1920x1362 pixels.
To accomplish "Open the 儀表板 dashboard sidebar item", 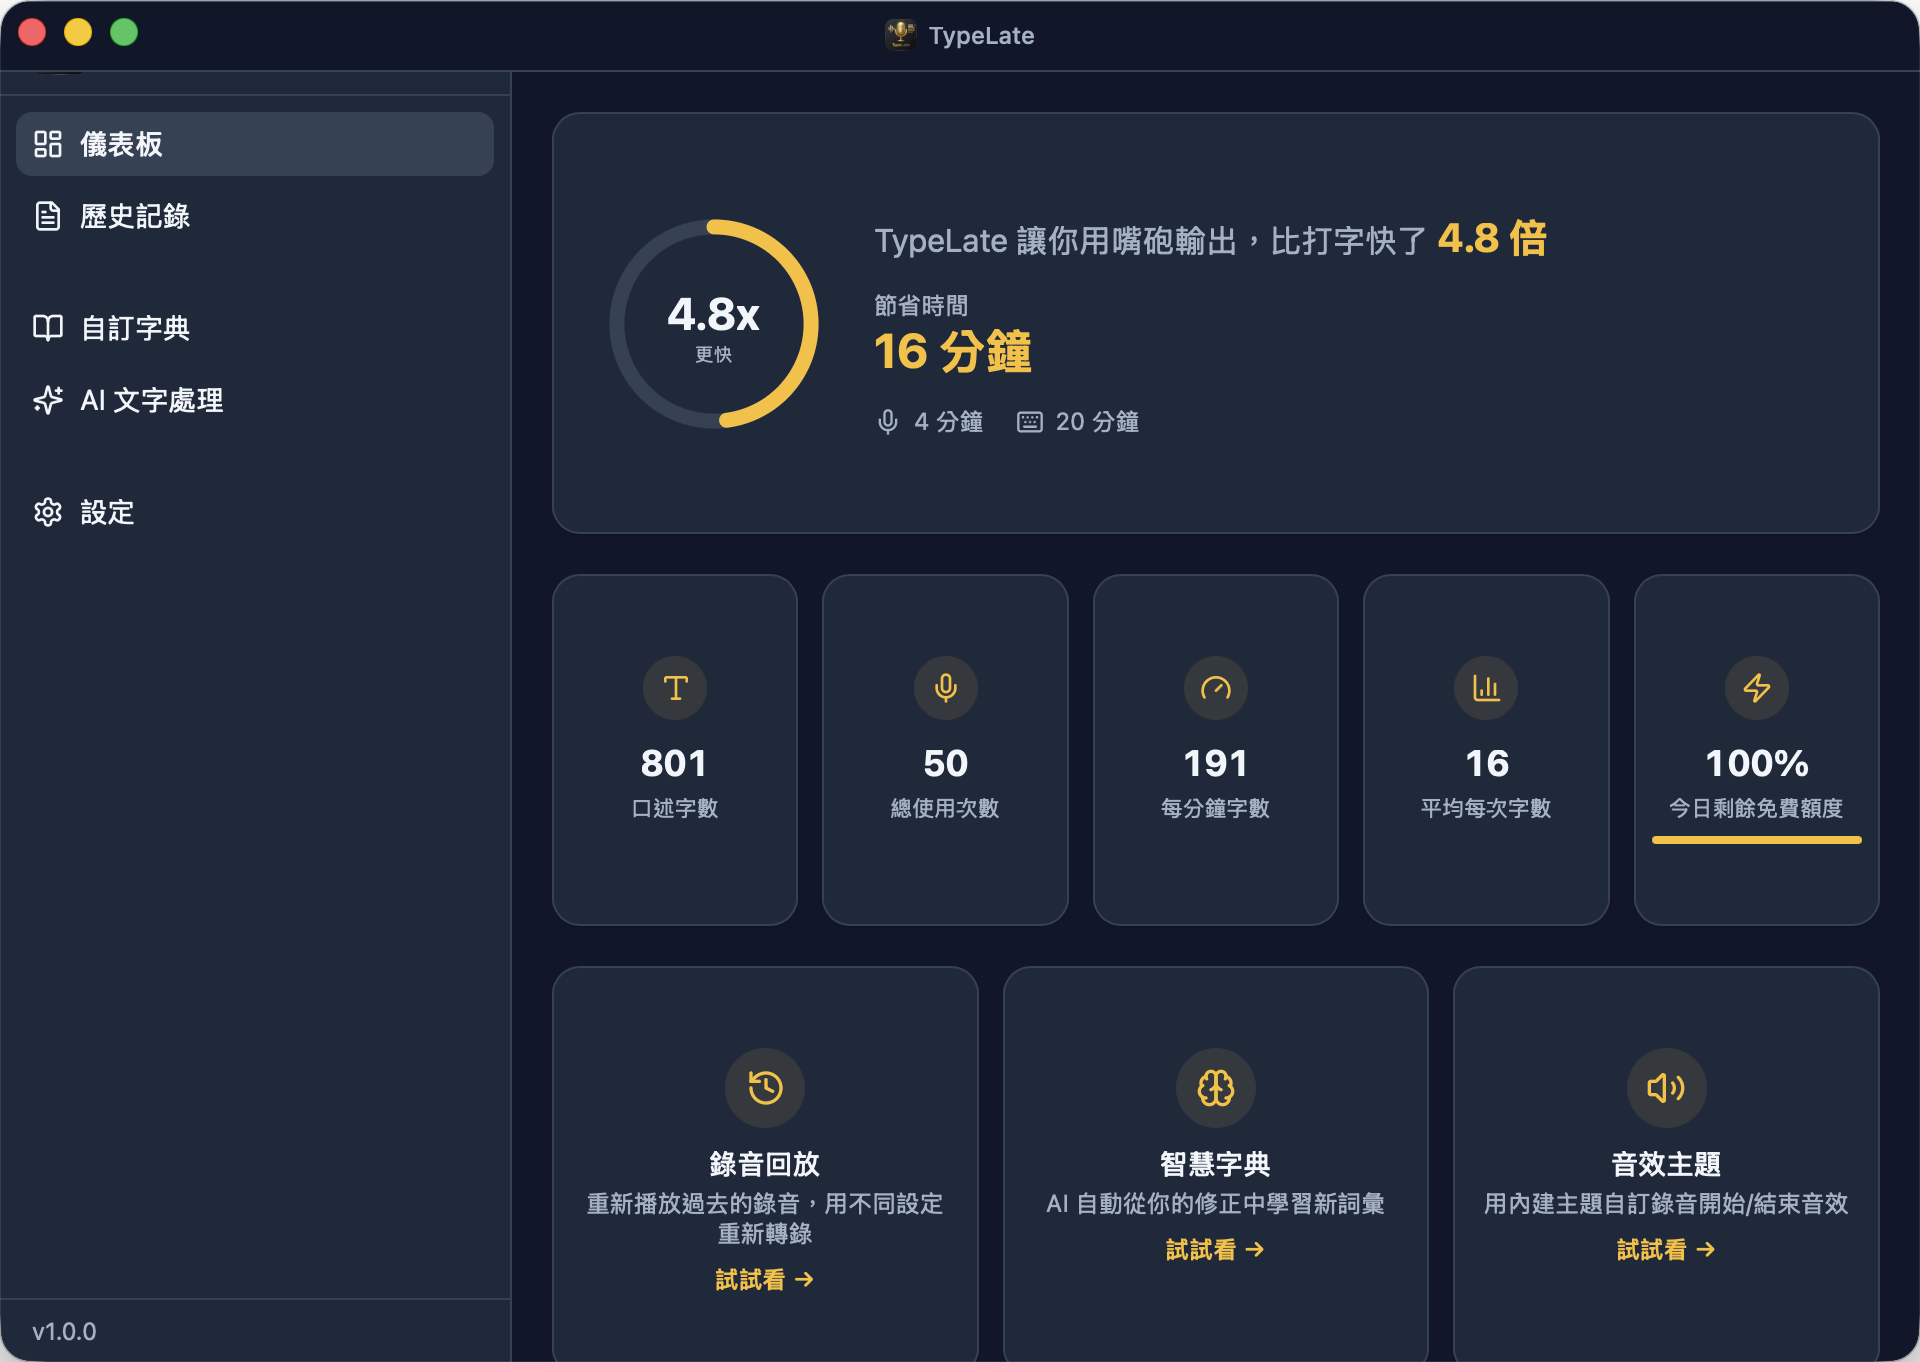I will point(255,144).
